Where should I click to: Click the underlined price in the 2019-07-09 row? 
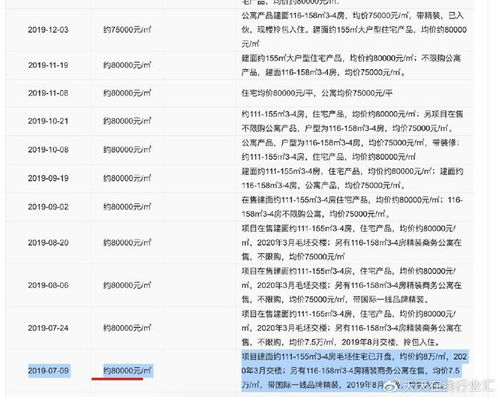(127, 371)
